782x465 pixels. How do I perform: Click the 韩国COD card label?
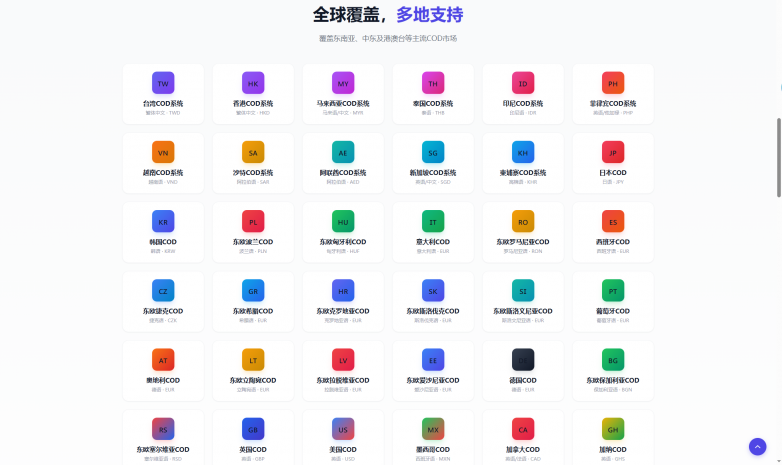click(163, 242)
